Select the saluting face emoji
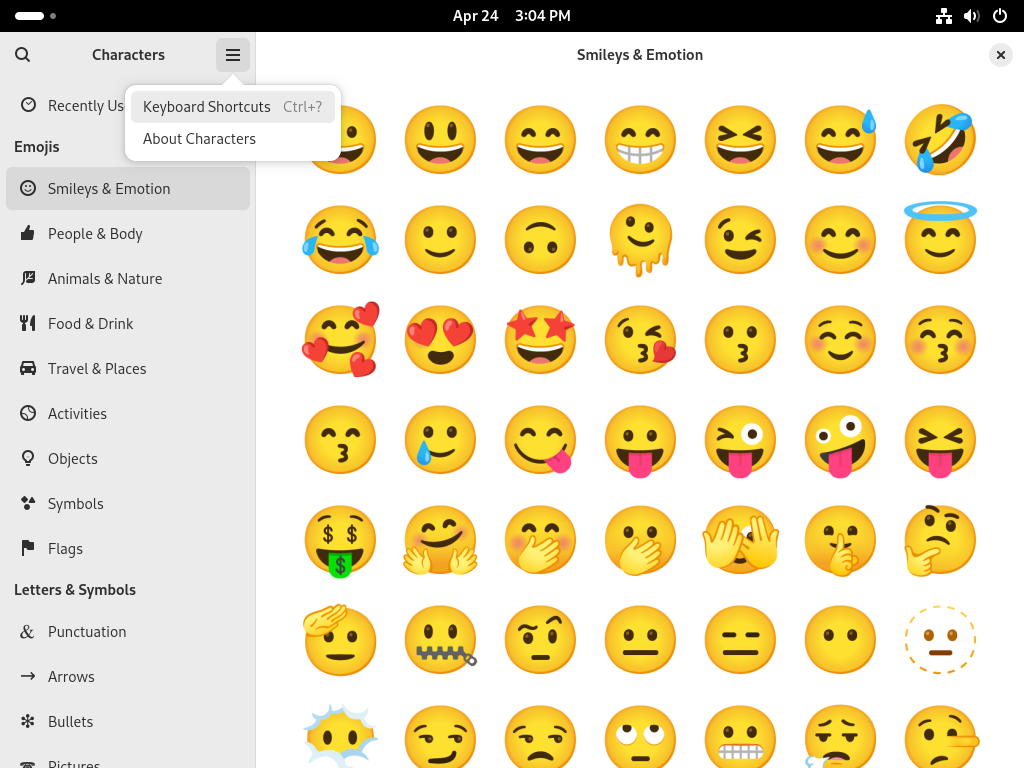The width and height of the screenshot is (1024, 768). (x=340, y=639)
